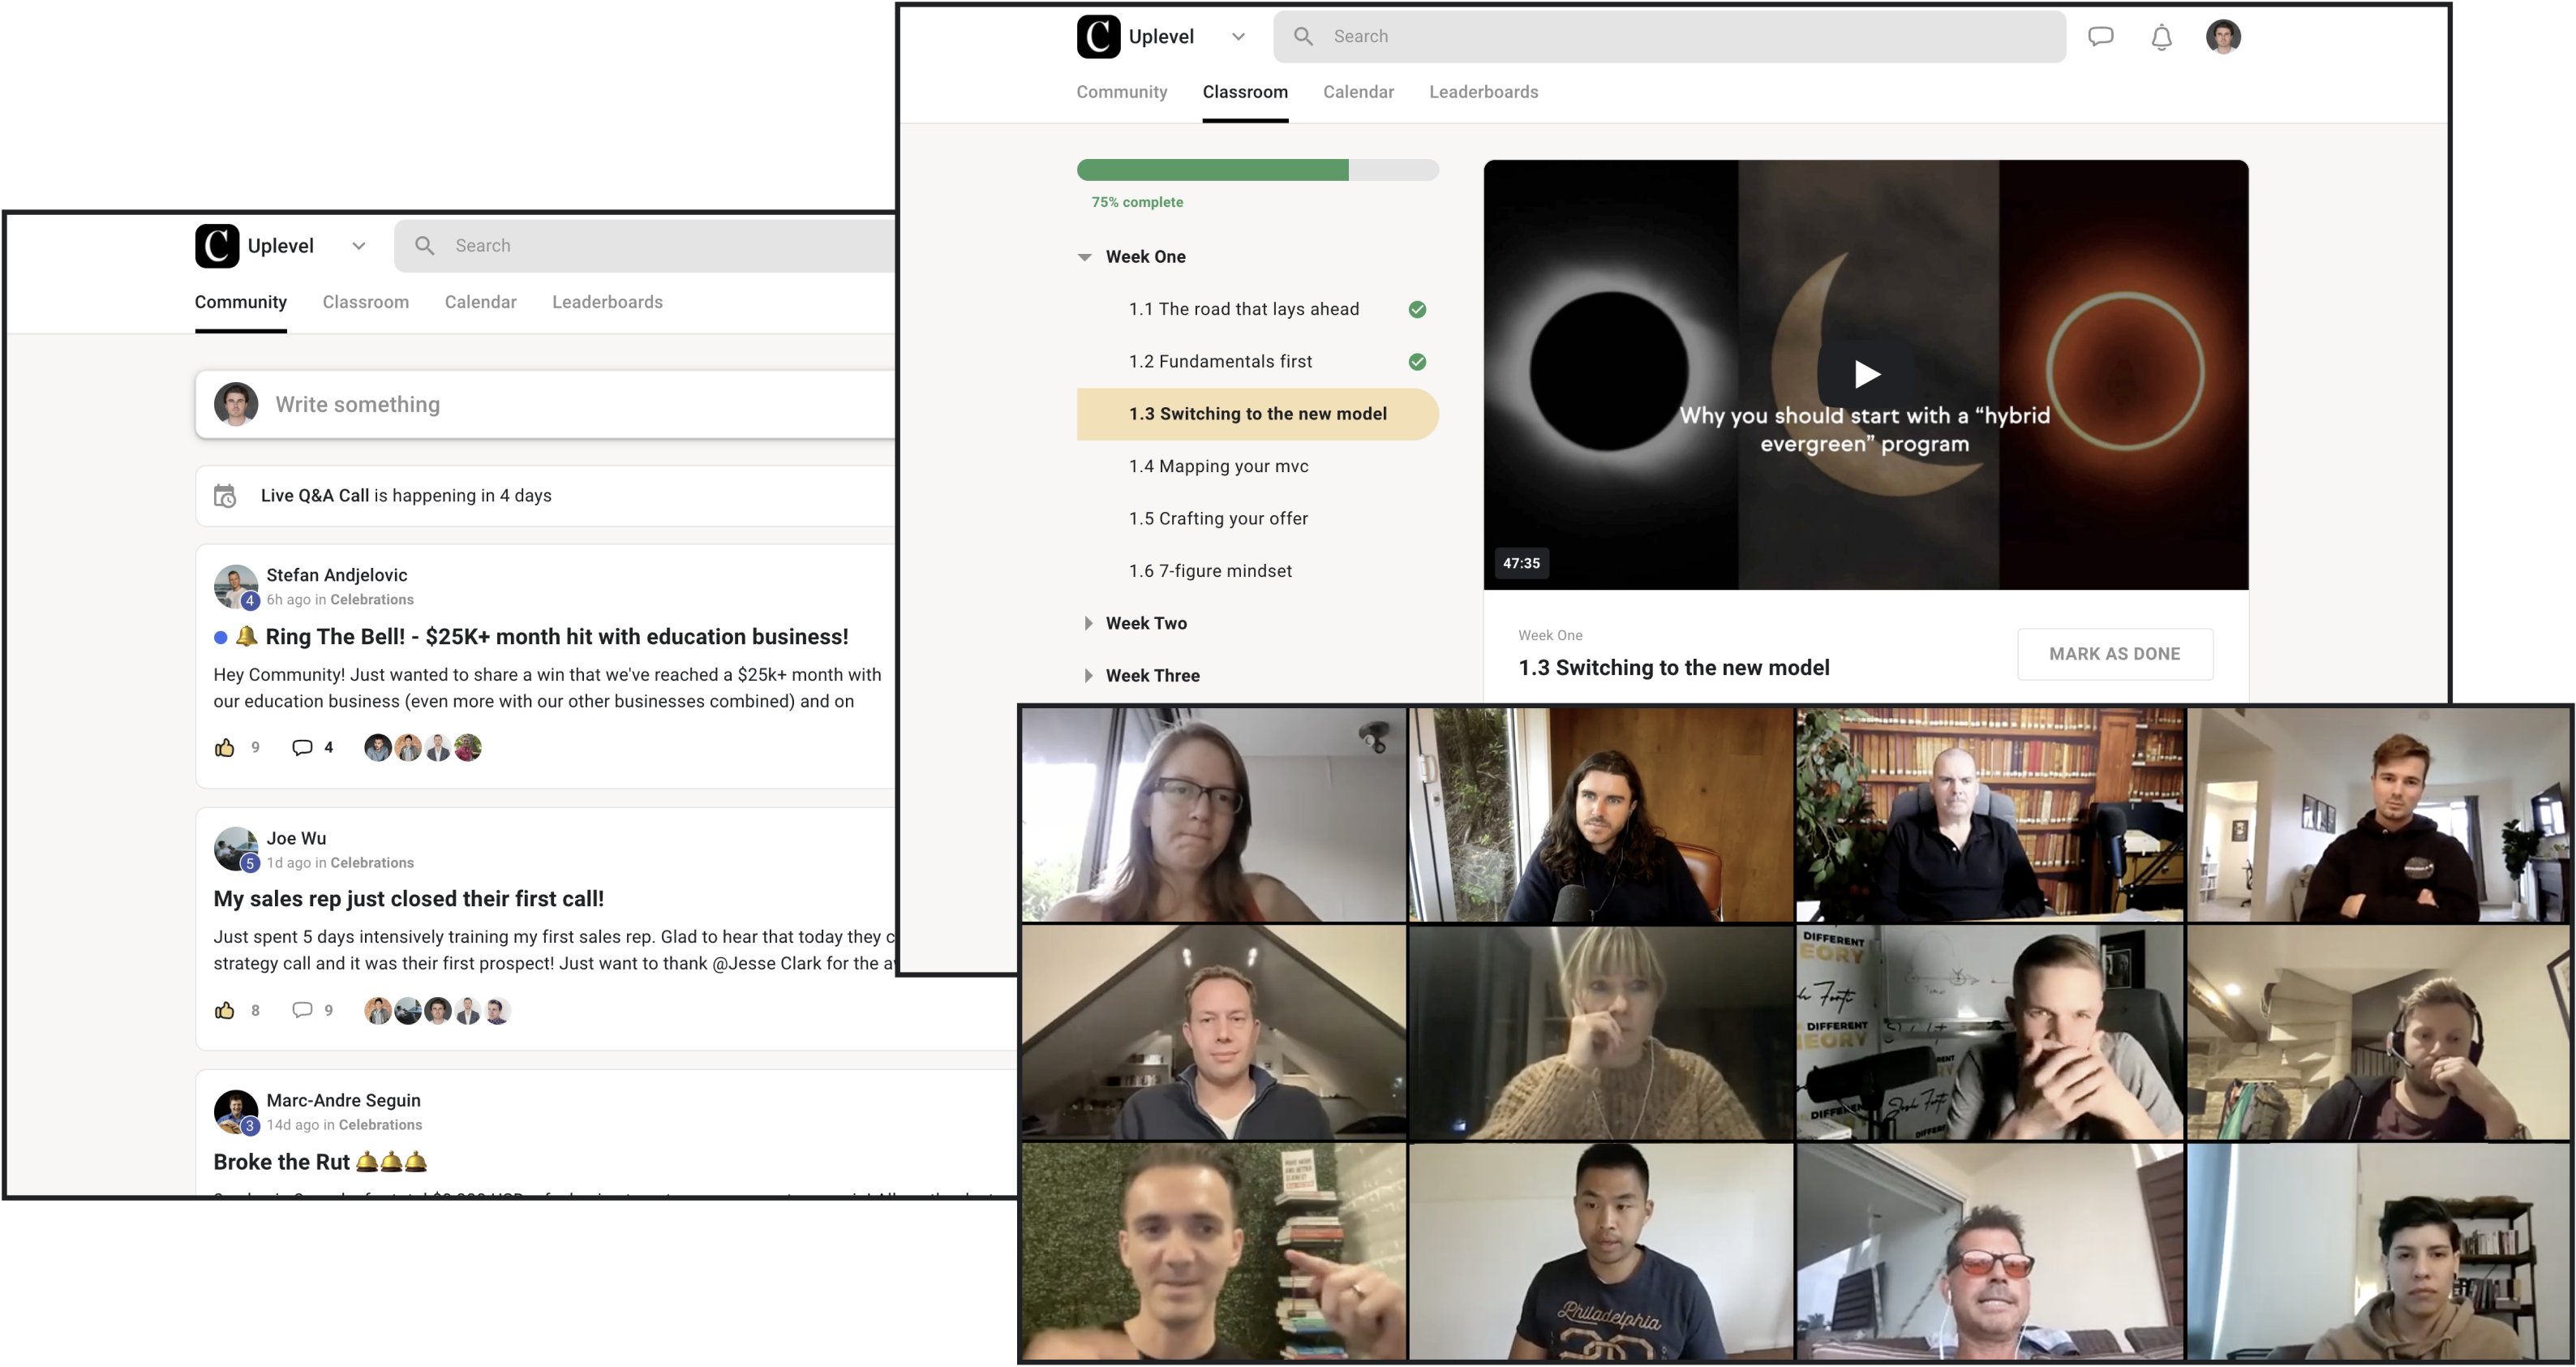
Task: Switch to the Calendar tab in Classroom
Action: (1357, 92)
